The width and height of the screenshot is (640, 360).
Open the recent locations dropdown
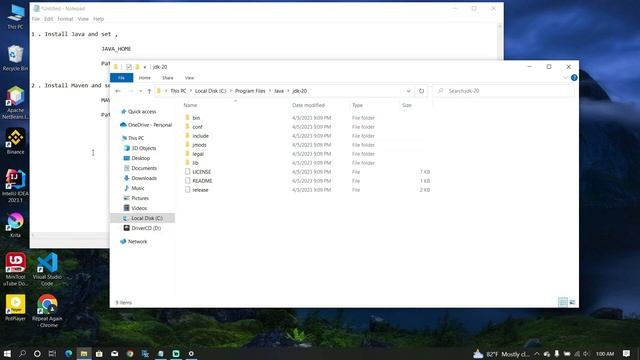coord(140,91)
